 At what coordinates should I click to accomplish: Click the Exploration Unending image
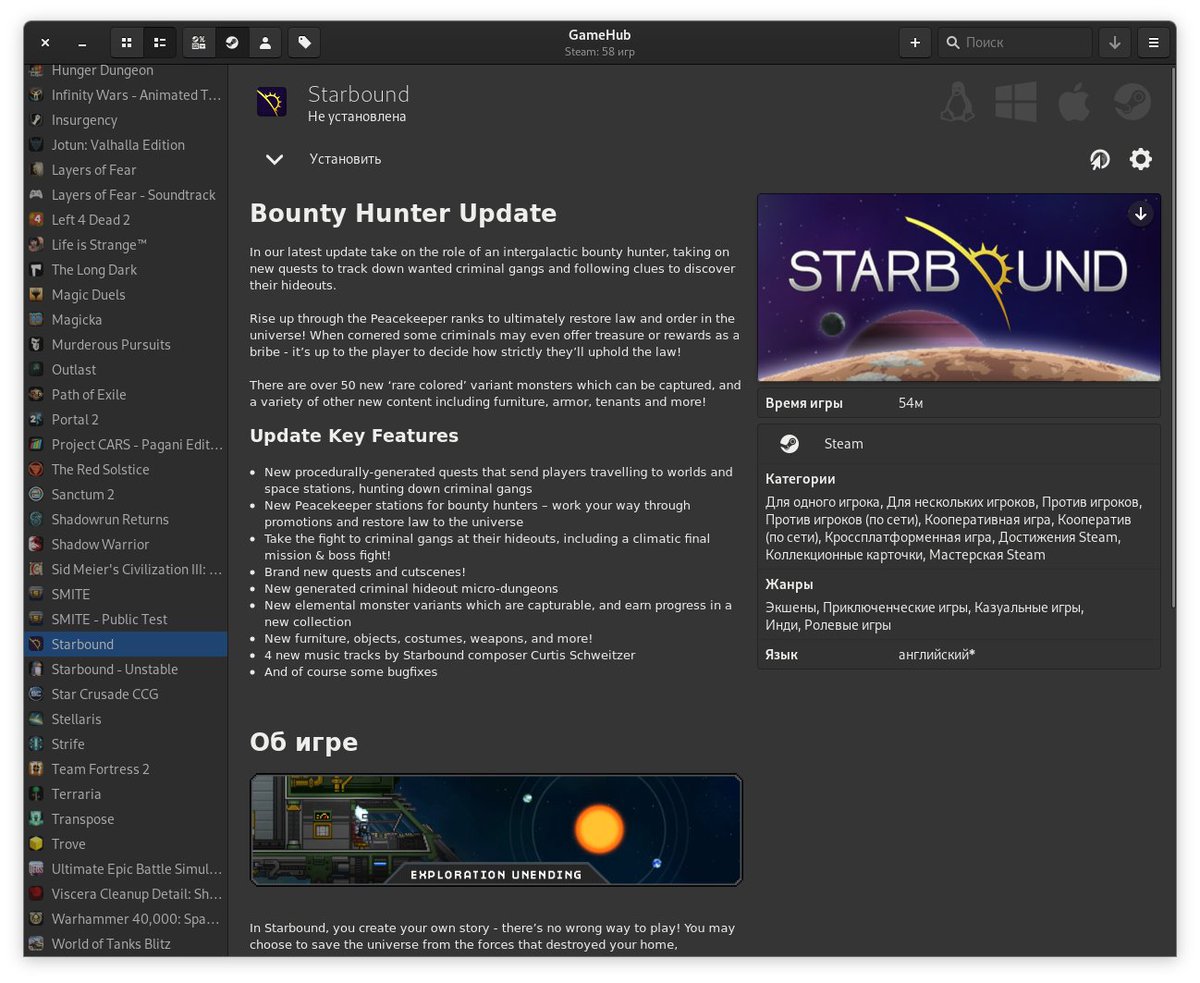coord(496,830)
